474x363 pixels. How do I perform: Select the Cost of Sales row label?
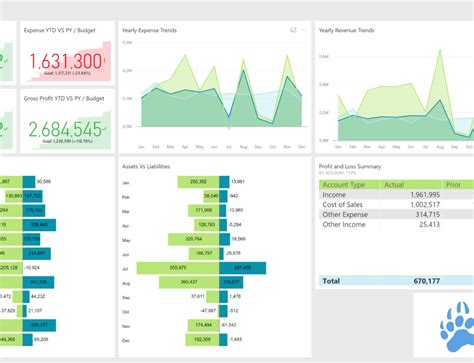tap(342, 205)
